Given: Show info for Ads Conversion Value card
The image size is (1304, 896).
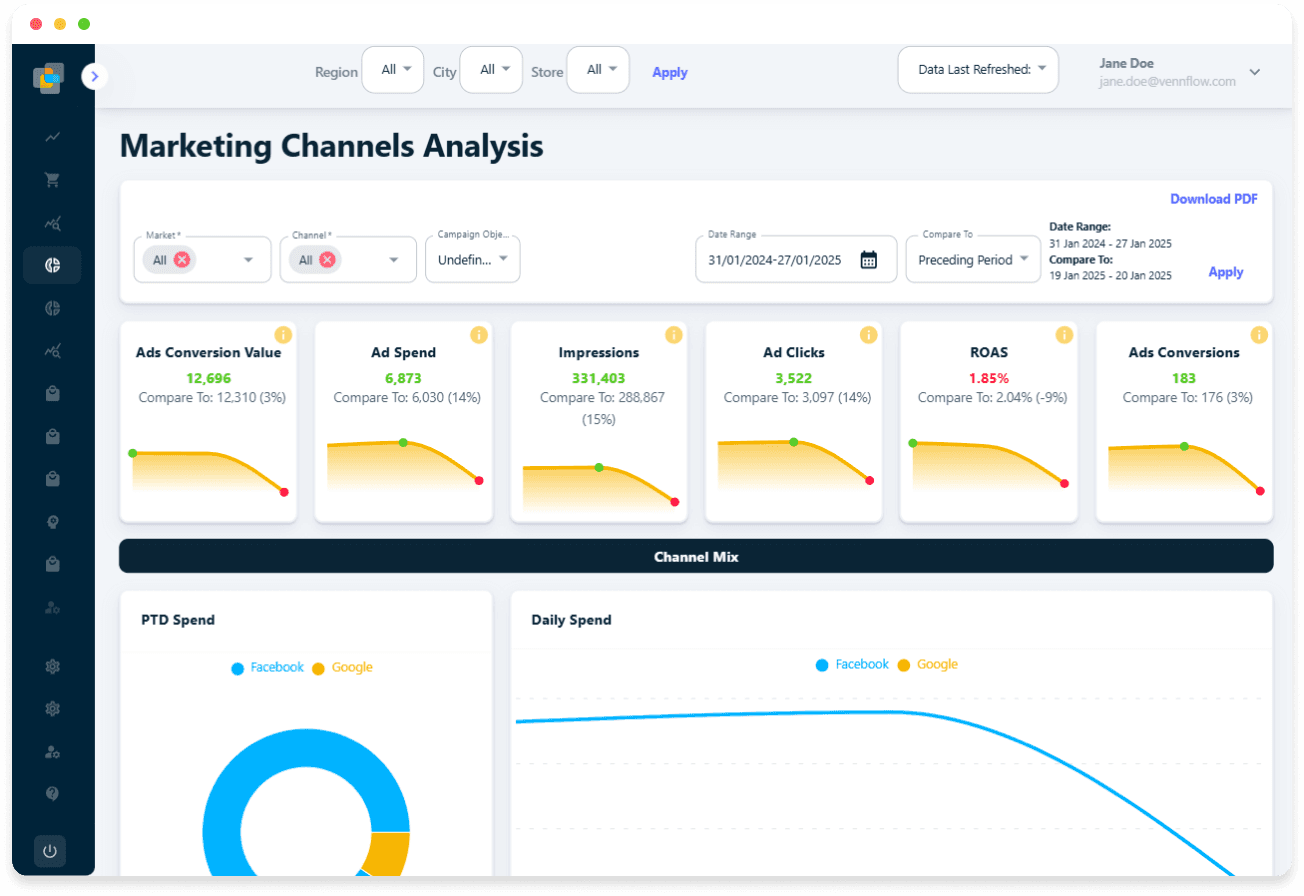Looking at the screenshot, I should click(283, 335).
